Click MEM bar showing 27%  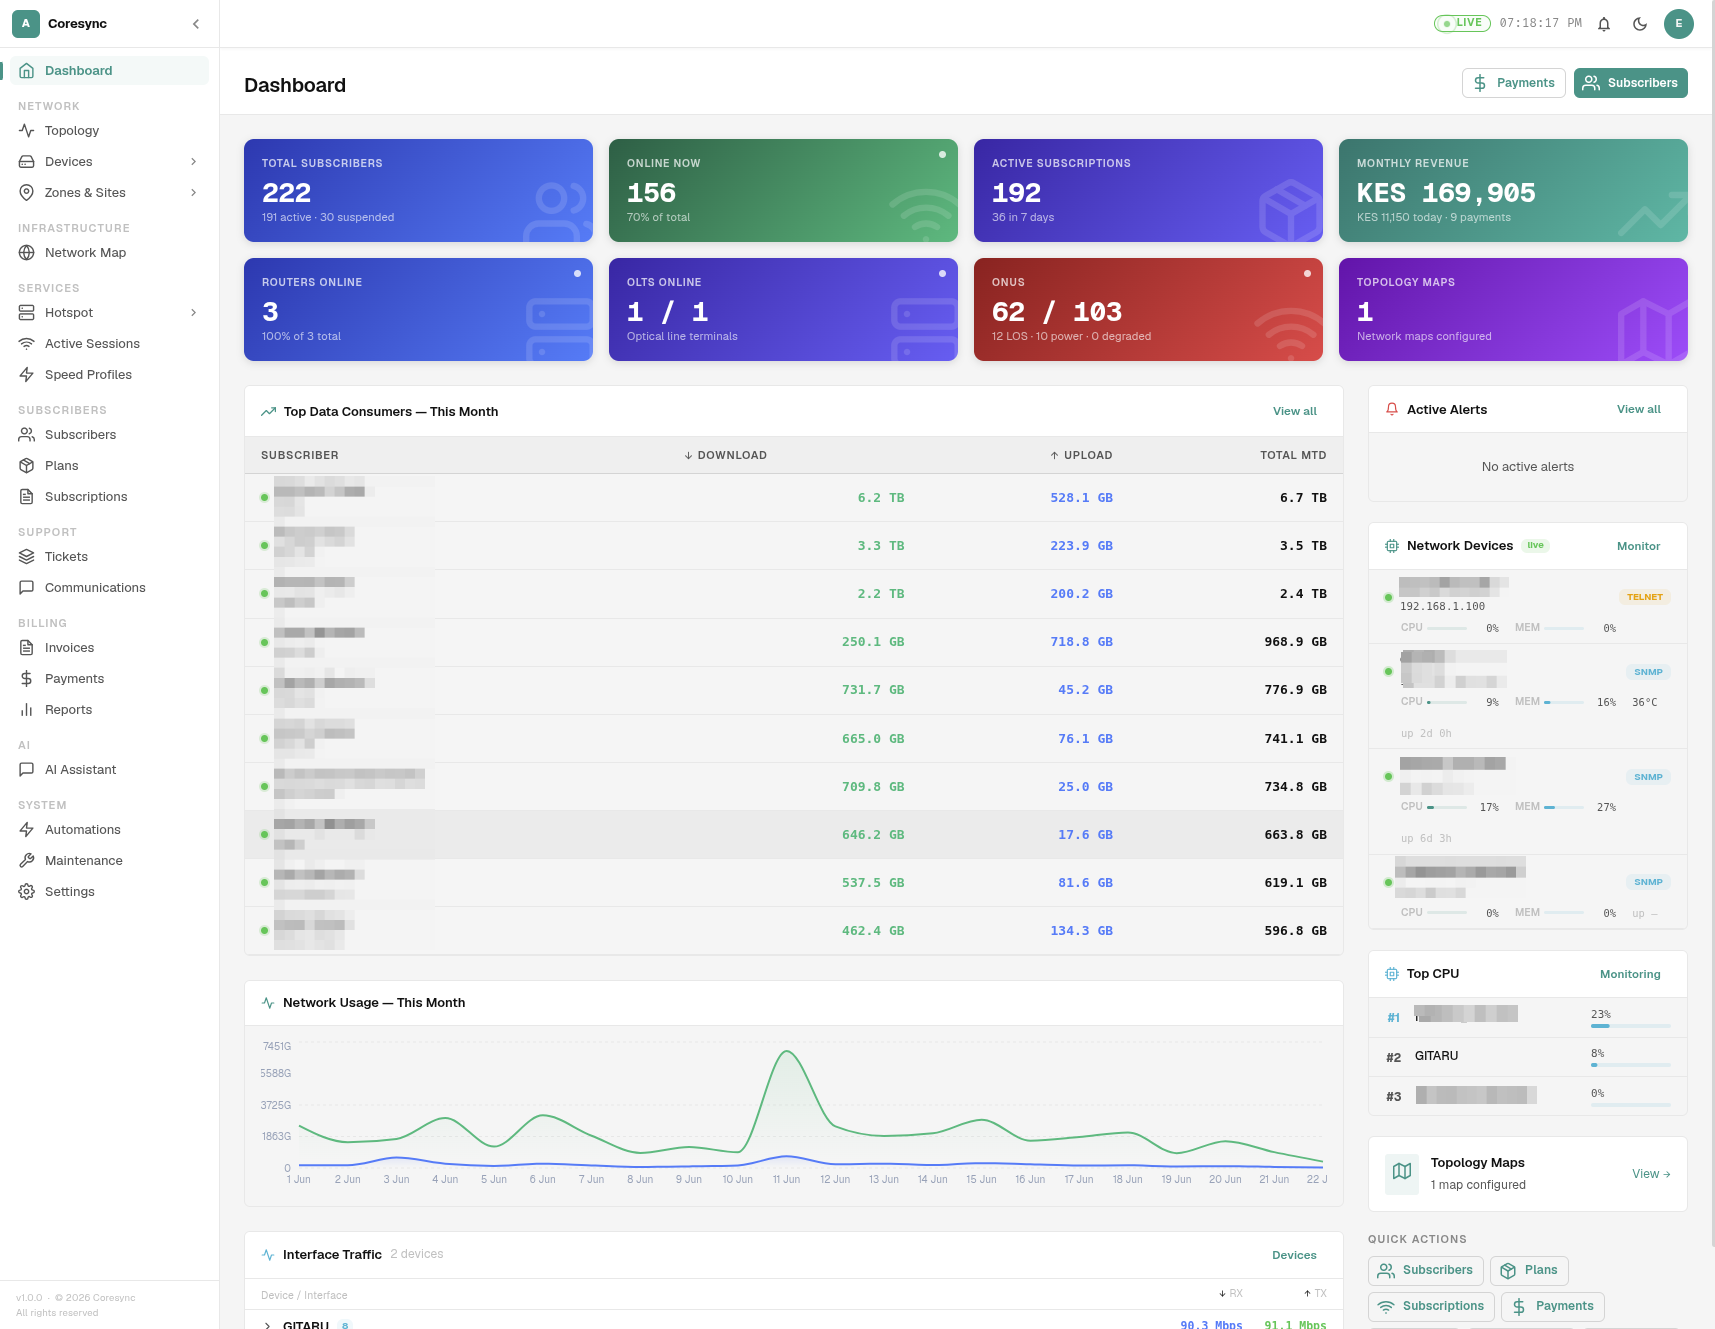point(1564,807)
